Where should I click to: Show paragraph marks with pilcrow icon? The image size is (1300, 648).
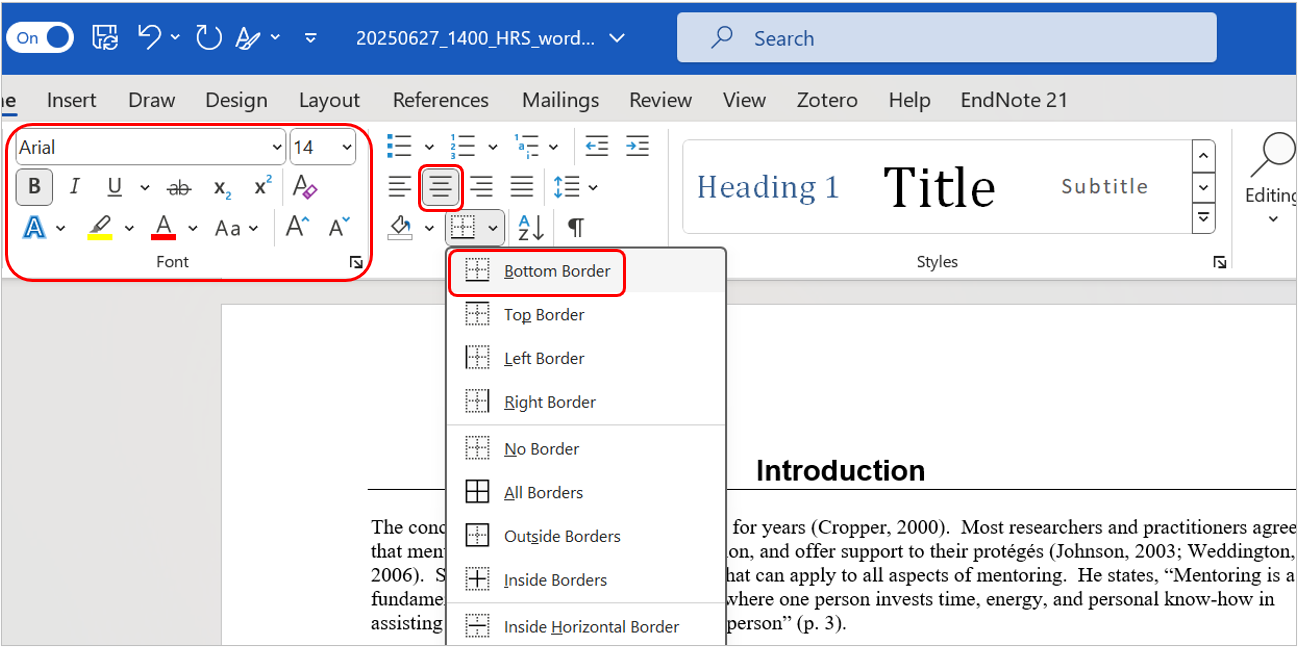point(576,228)
